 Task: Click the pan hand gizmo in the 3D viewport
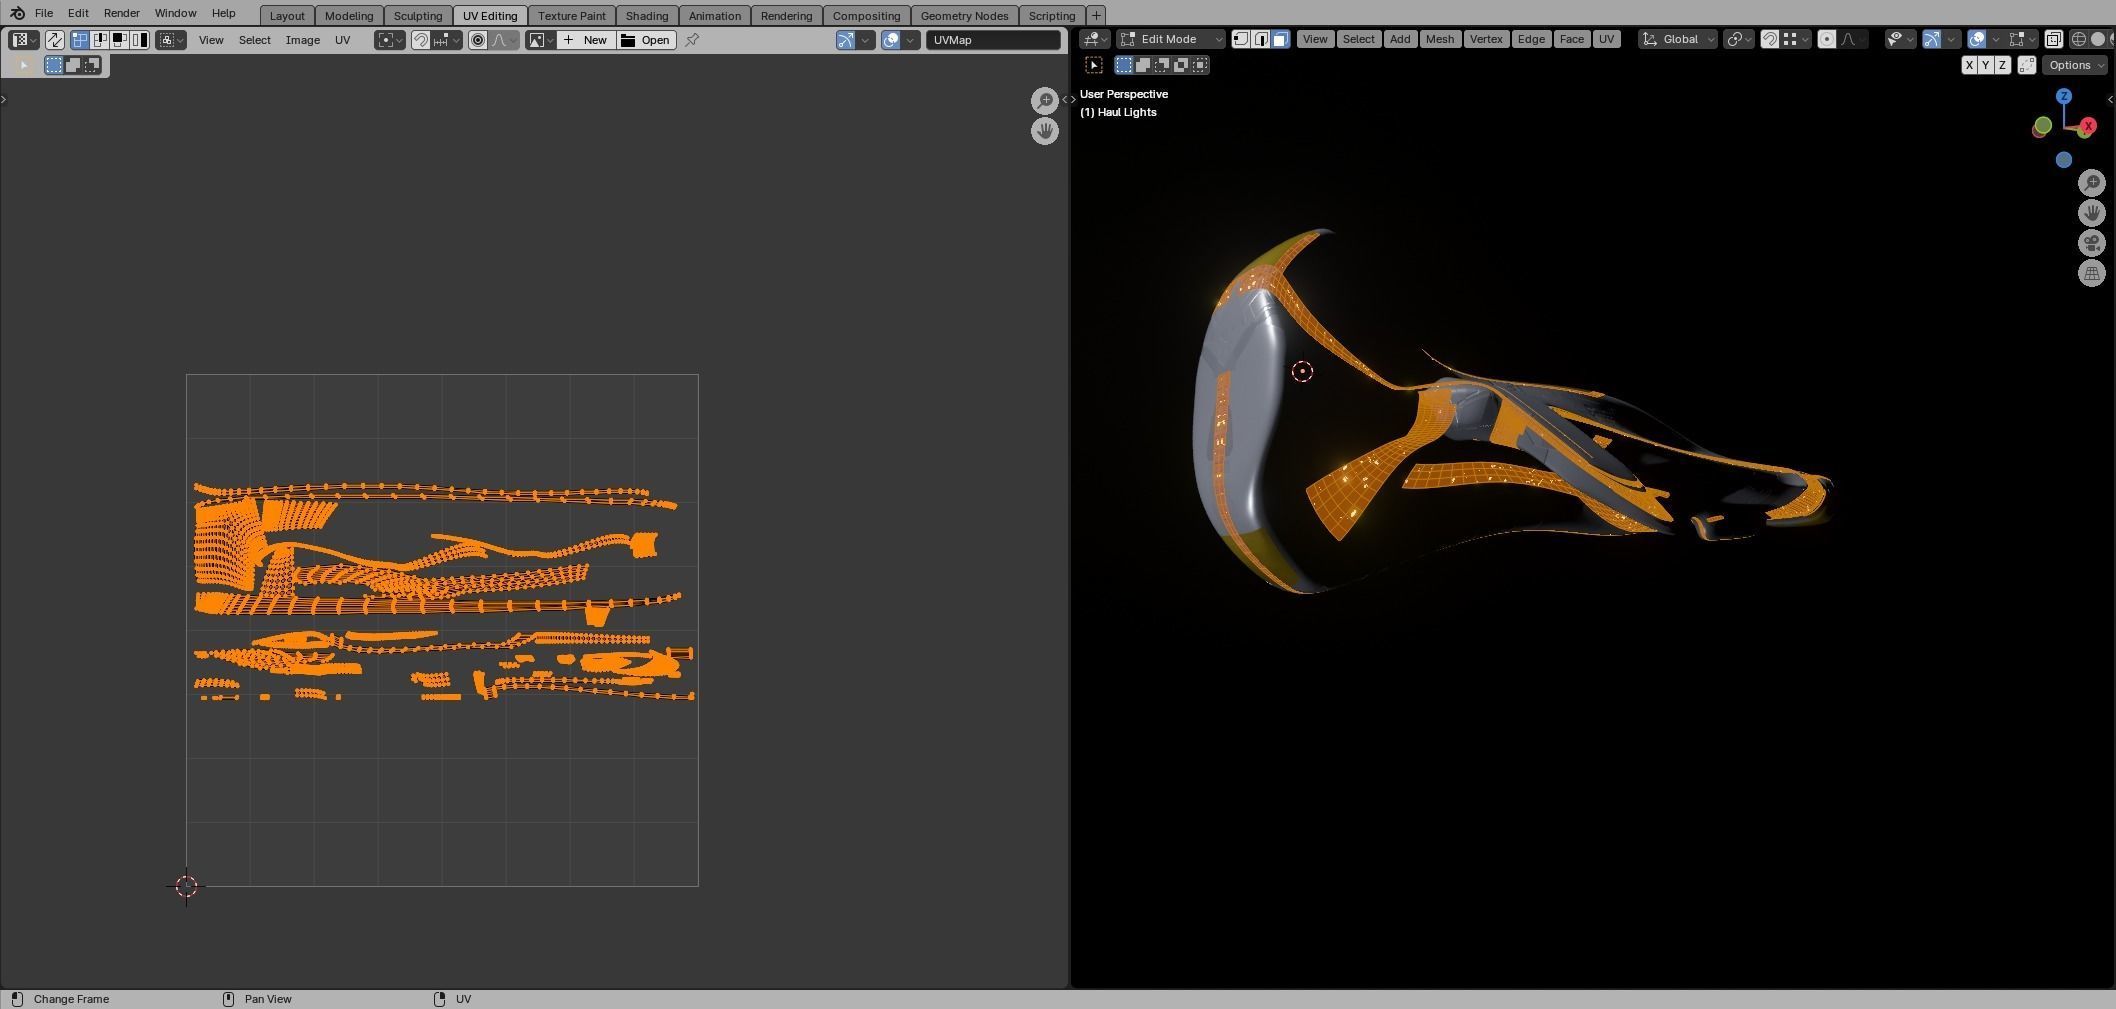pos(2092,213)
